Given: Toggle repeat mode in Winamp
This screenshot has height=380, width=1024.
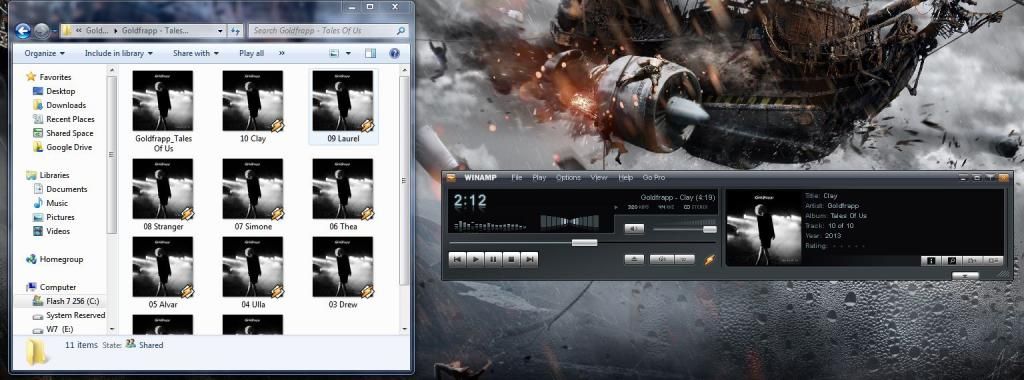Looking at the screenshot, I should [x=684, y=259].
